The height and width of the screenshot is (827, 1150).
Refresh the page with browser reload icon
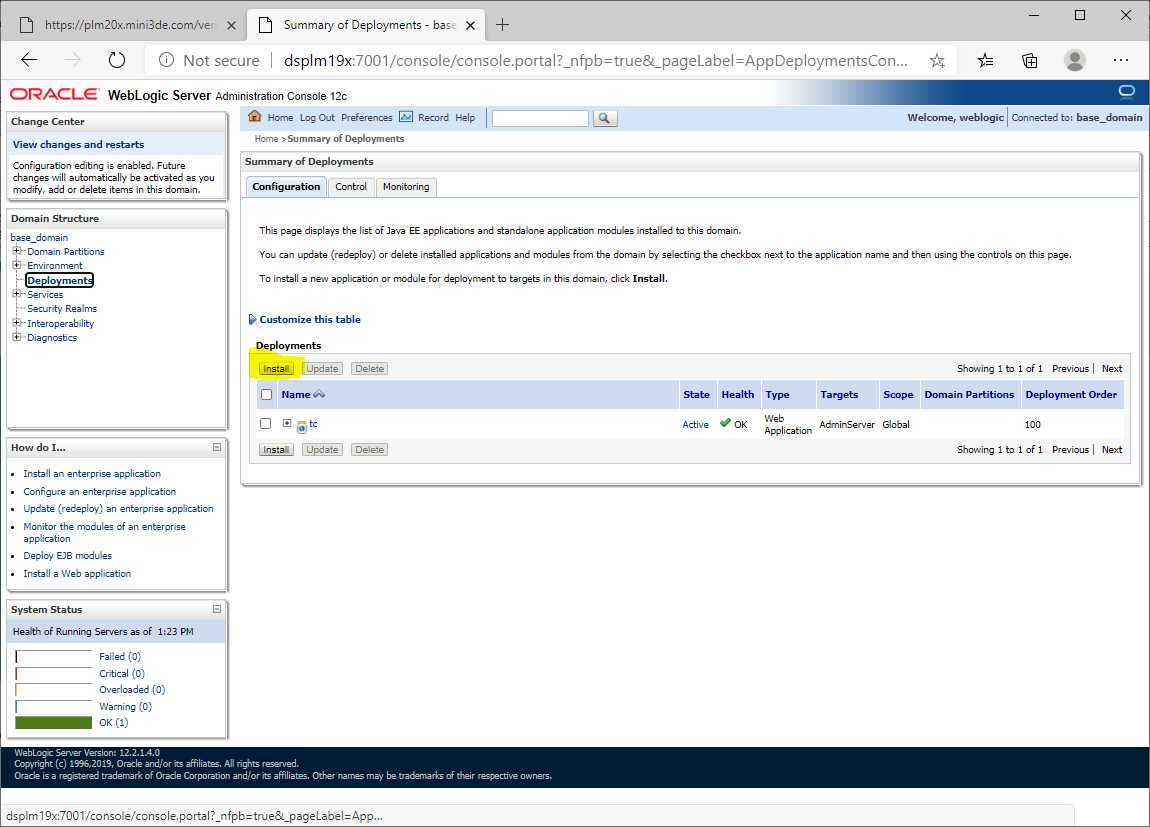click(x=117, y=60)
